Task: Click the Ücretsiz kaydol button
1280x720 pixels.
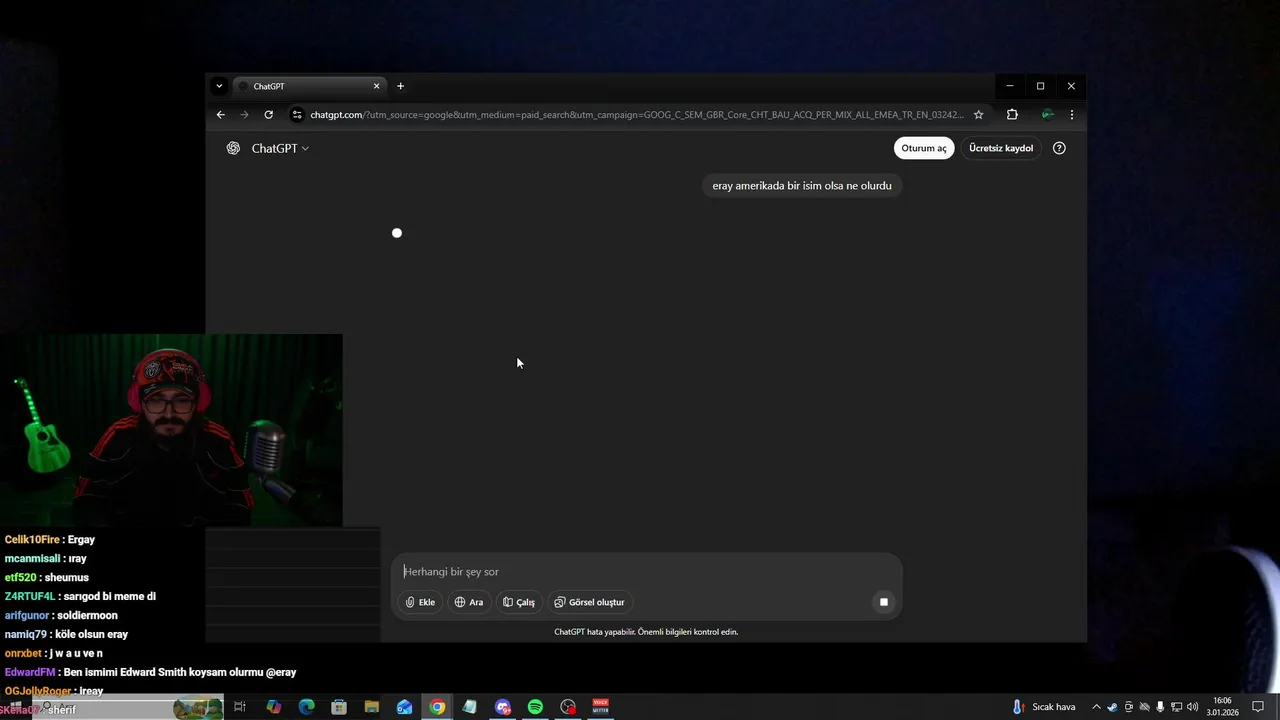Action: point(1001,148)
